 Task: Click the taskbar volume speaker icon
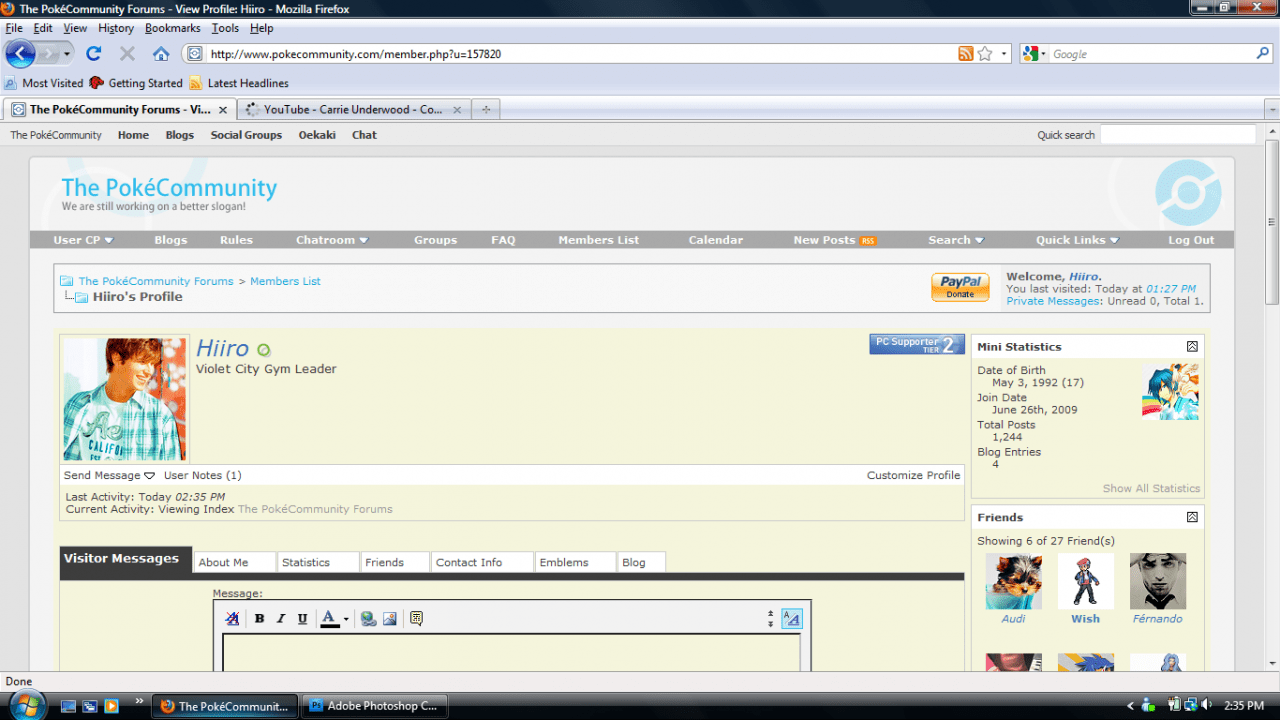point(1207,705)
